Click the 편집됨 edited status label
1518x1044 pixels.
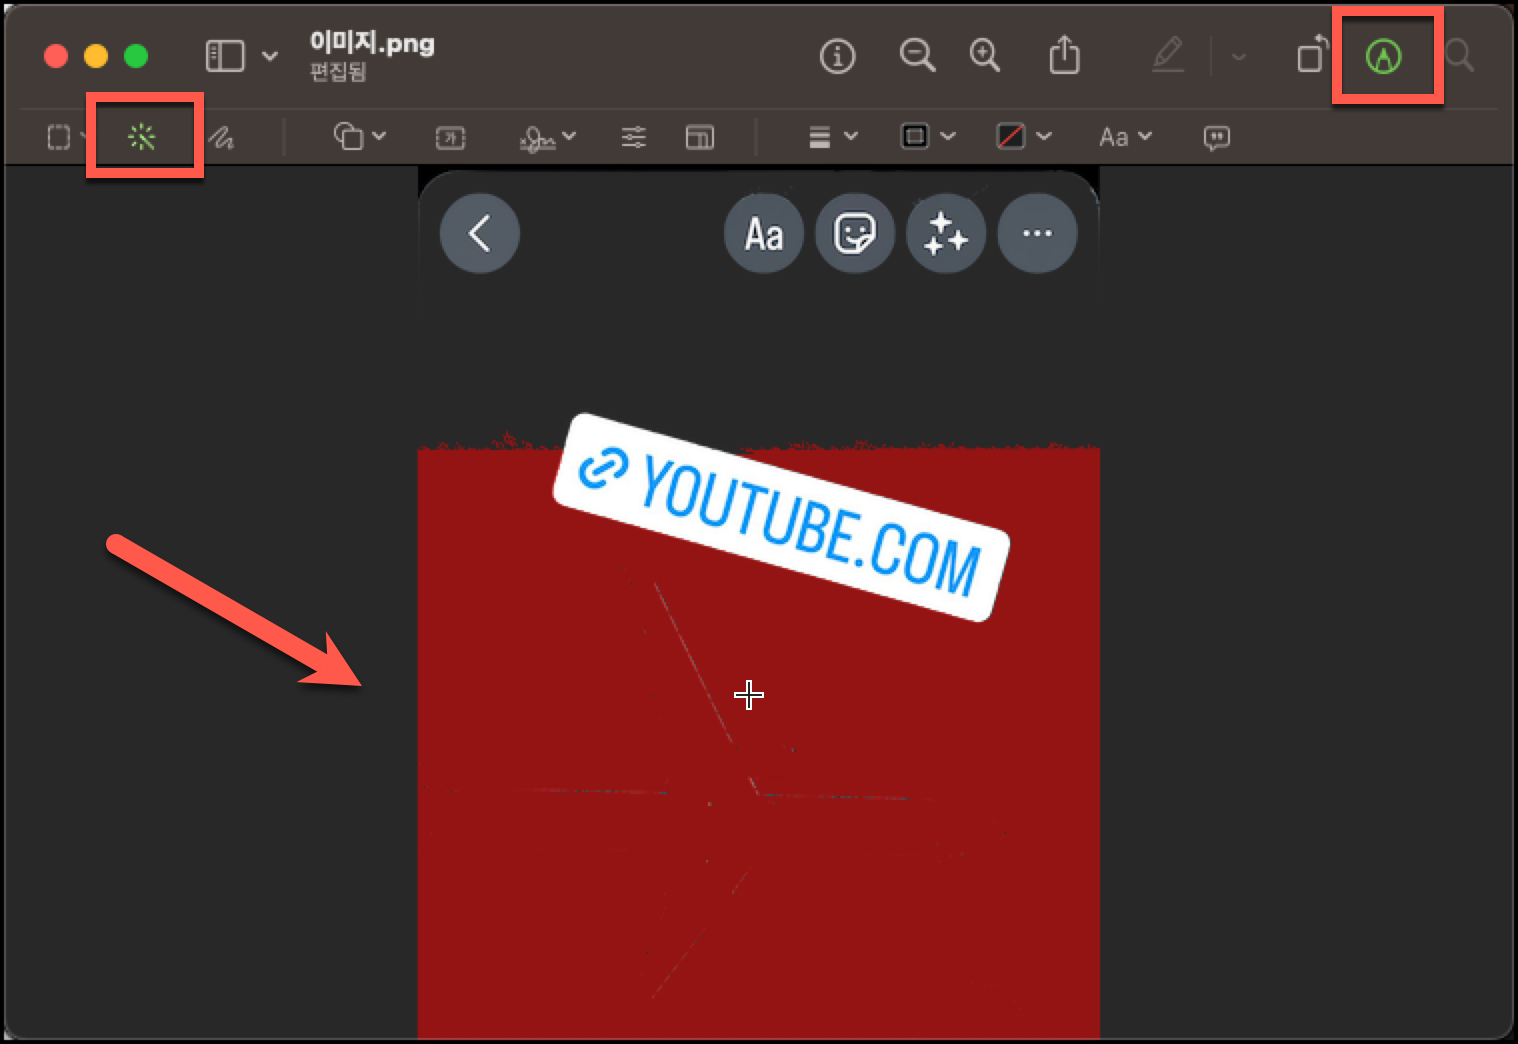point(338,72)
